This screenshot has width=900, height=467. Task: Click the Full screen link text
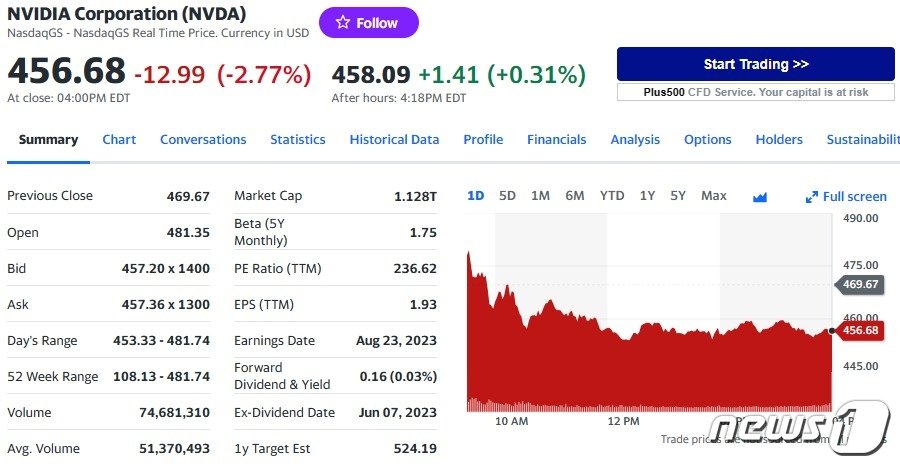[x=855, y=197]
